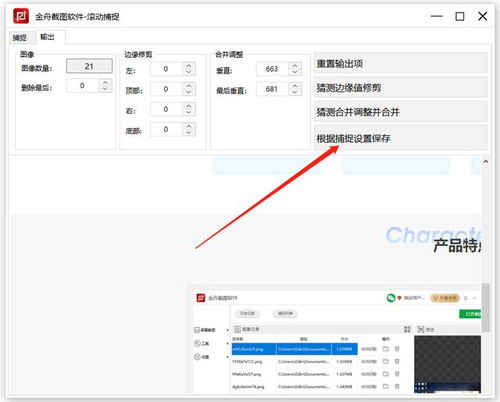Increase the 最后垂直 value
Image resolution: width=500 pixels, height=402 pixels.
pos(295,86)
